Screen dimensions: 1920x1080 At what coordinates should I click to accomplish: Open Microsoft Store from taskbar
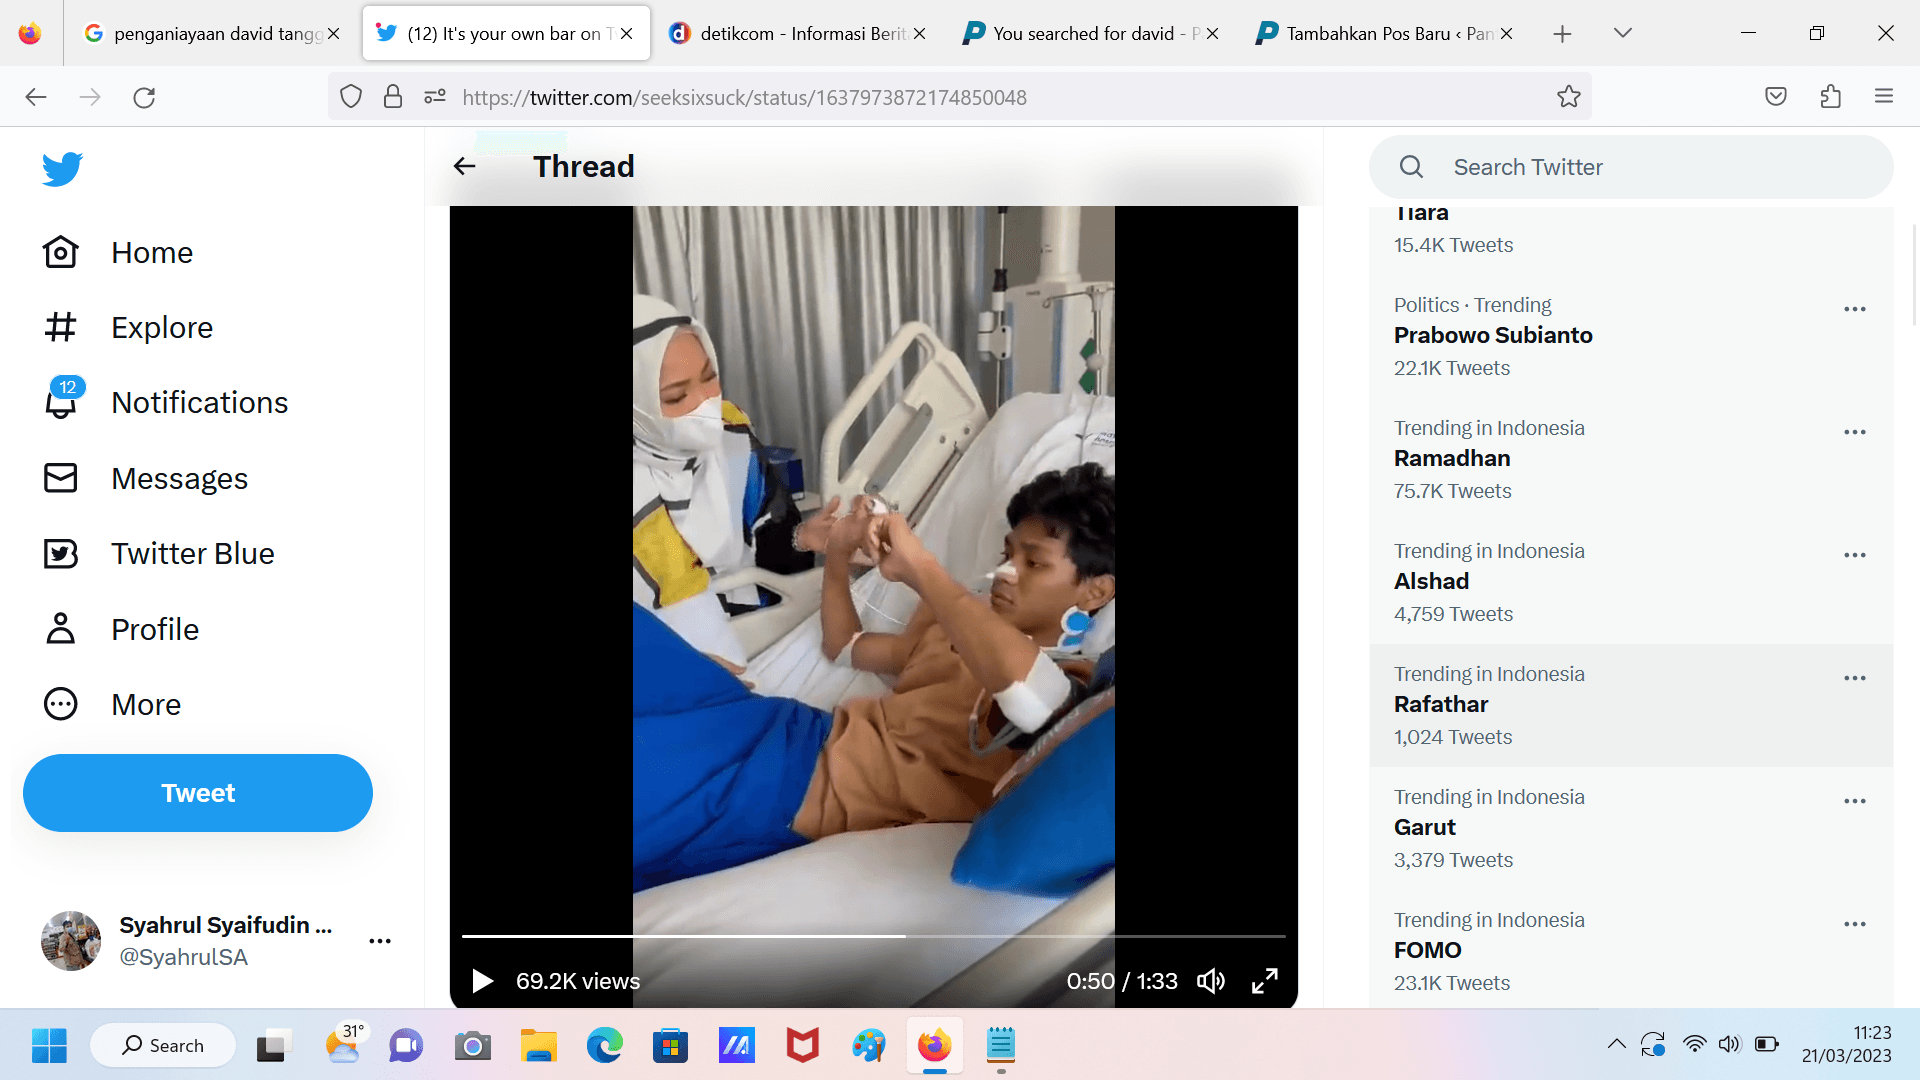pyautogui.click(x=670, y=1045)
